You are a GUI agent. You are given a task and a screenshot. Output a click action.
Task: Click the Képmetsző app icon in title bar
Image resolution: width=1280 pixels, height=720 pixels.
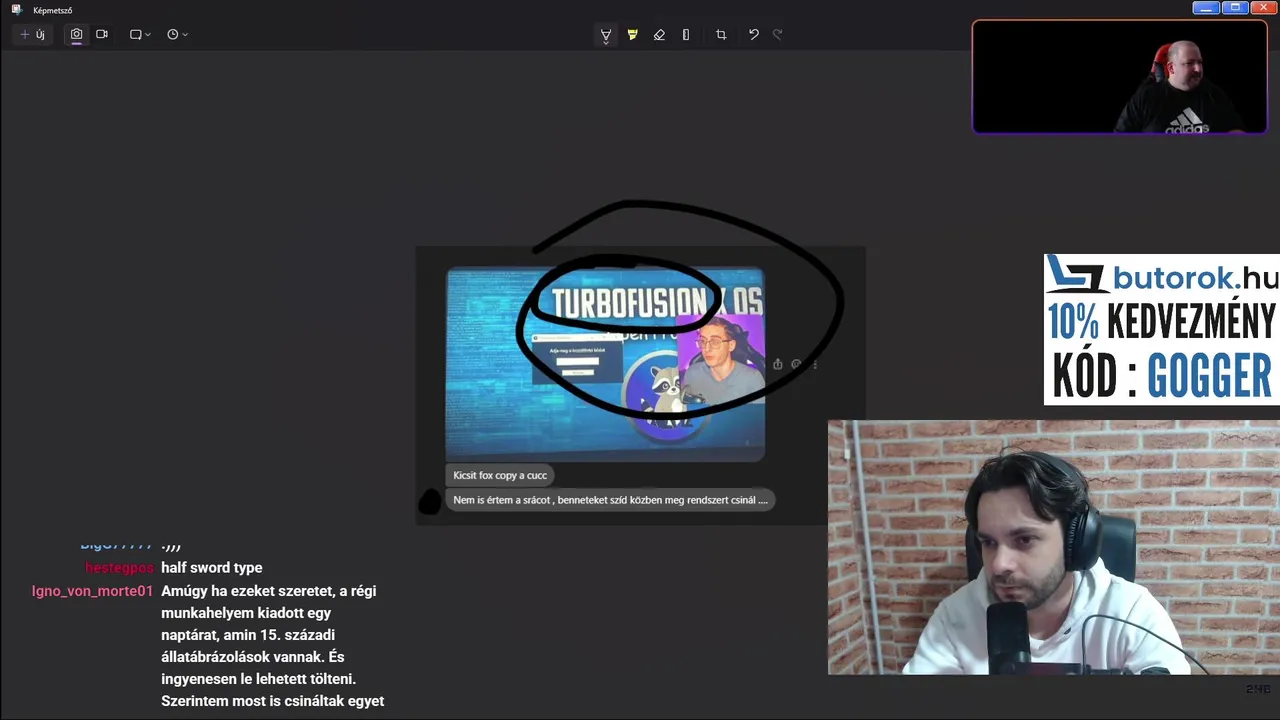pyautogui.click(x=16, y=10)
